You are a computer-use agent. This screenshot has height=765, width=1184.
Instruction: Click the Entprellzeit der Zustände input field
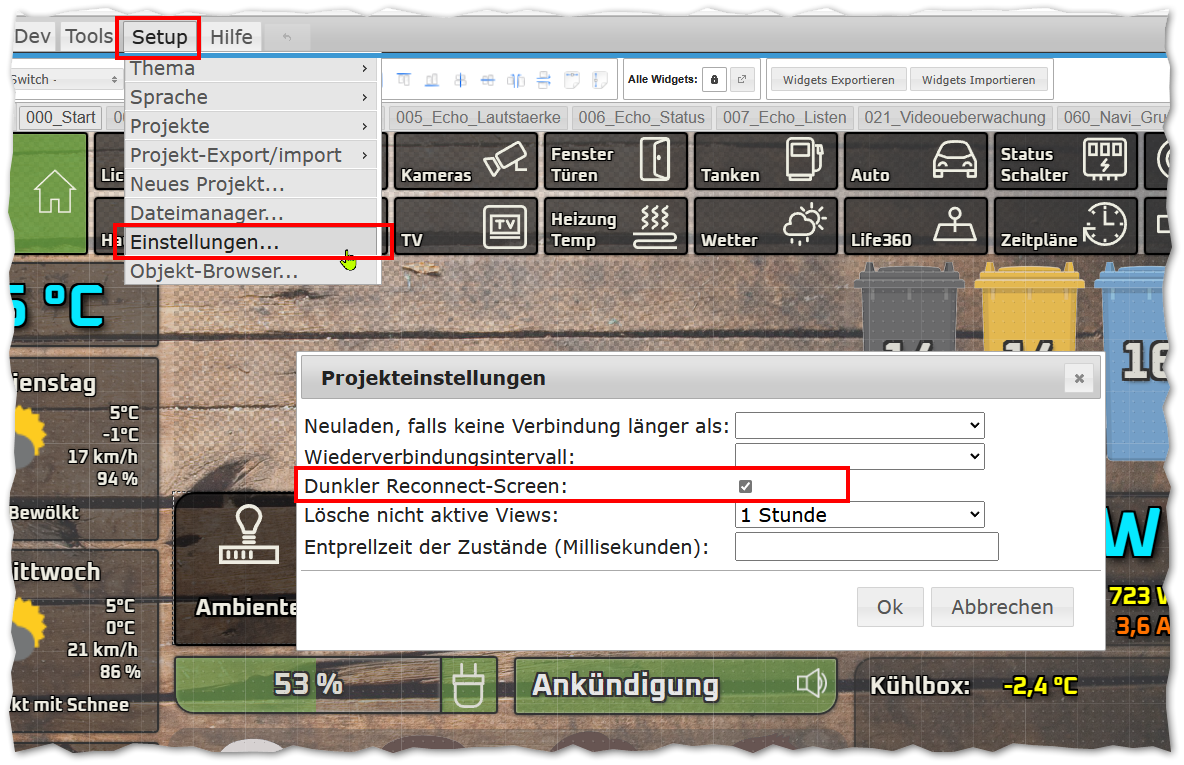tap(866, 547)
